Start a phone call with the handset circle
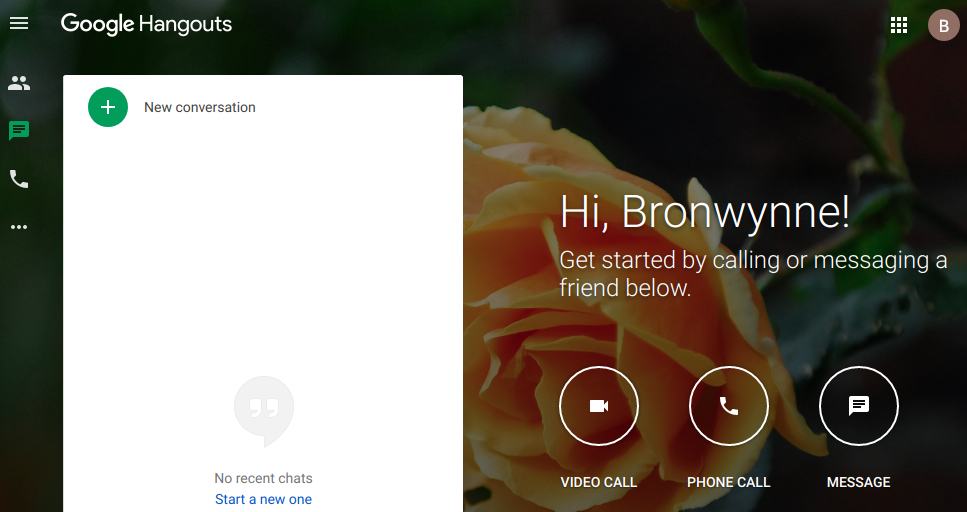This screenshot has height=512, width=967. point(729,406)
